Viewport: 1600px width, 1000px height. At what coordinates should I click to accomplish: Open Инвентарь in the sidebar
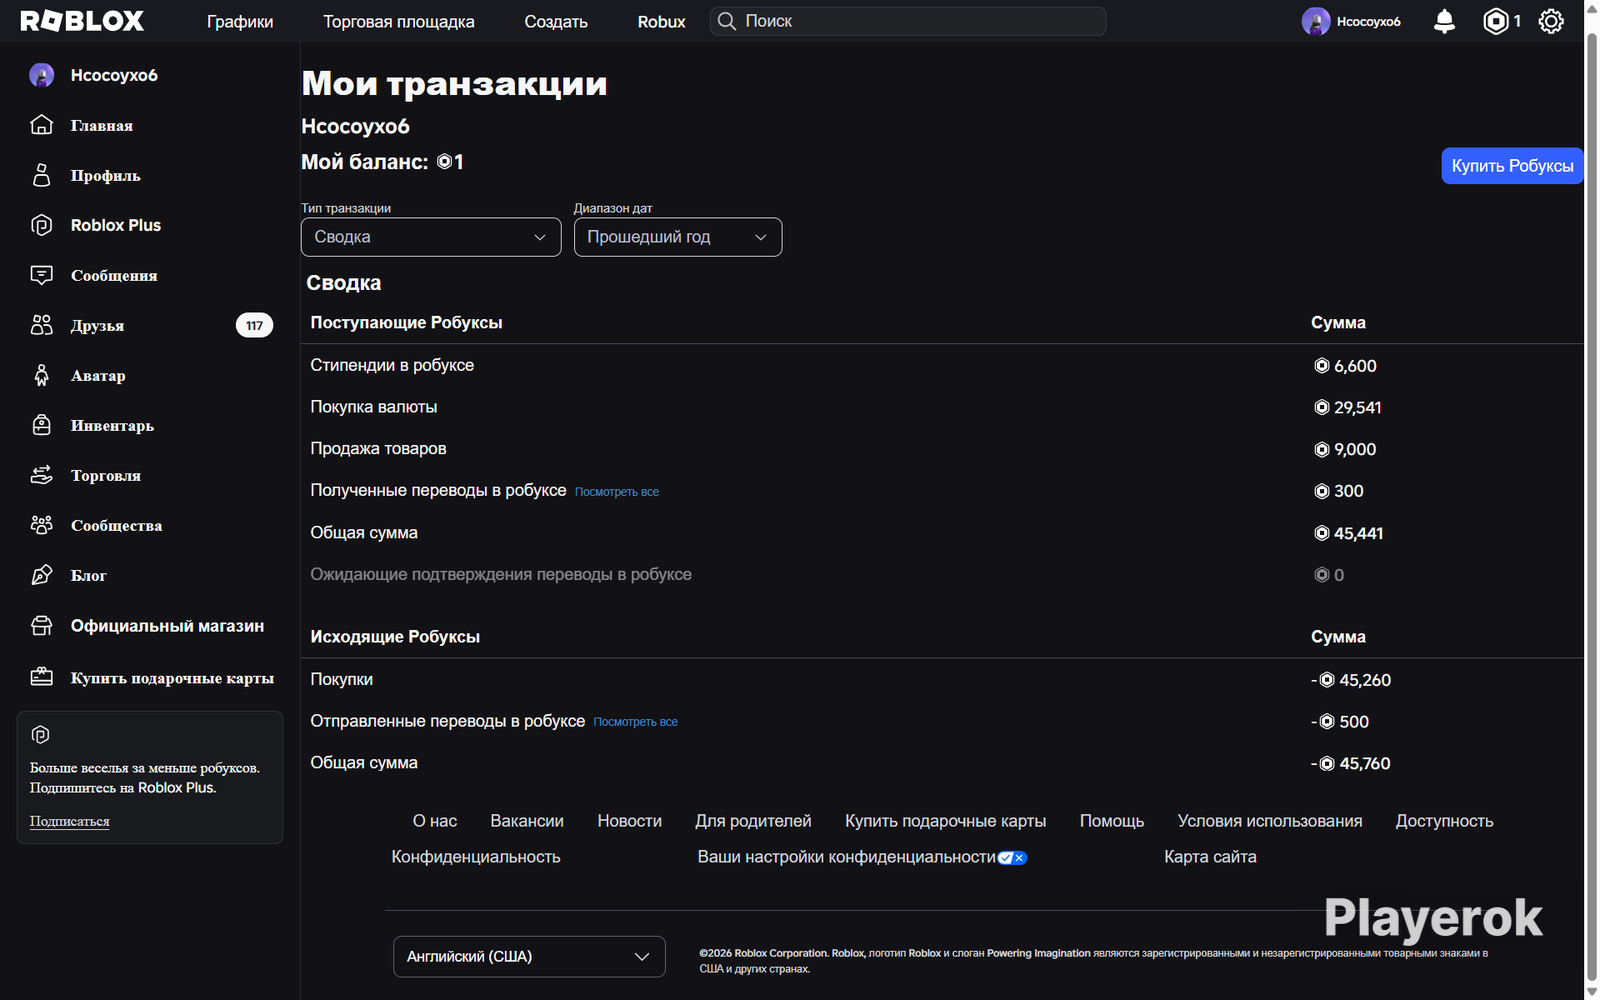112,425
